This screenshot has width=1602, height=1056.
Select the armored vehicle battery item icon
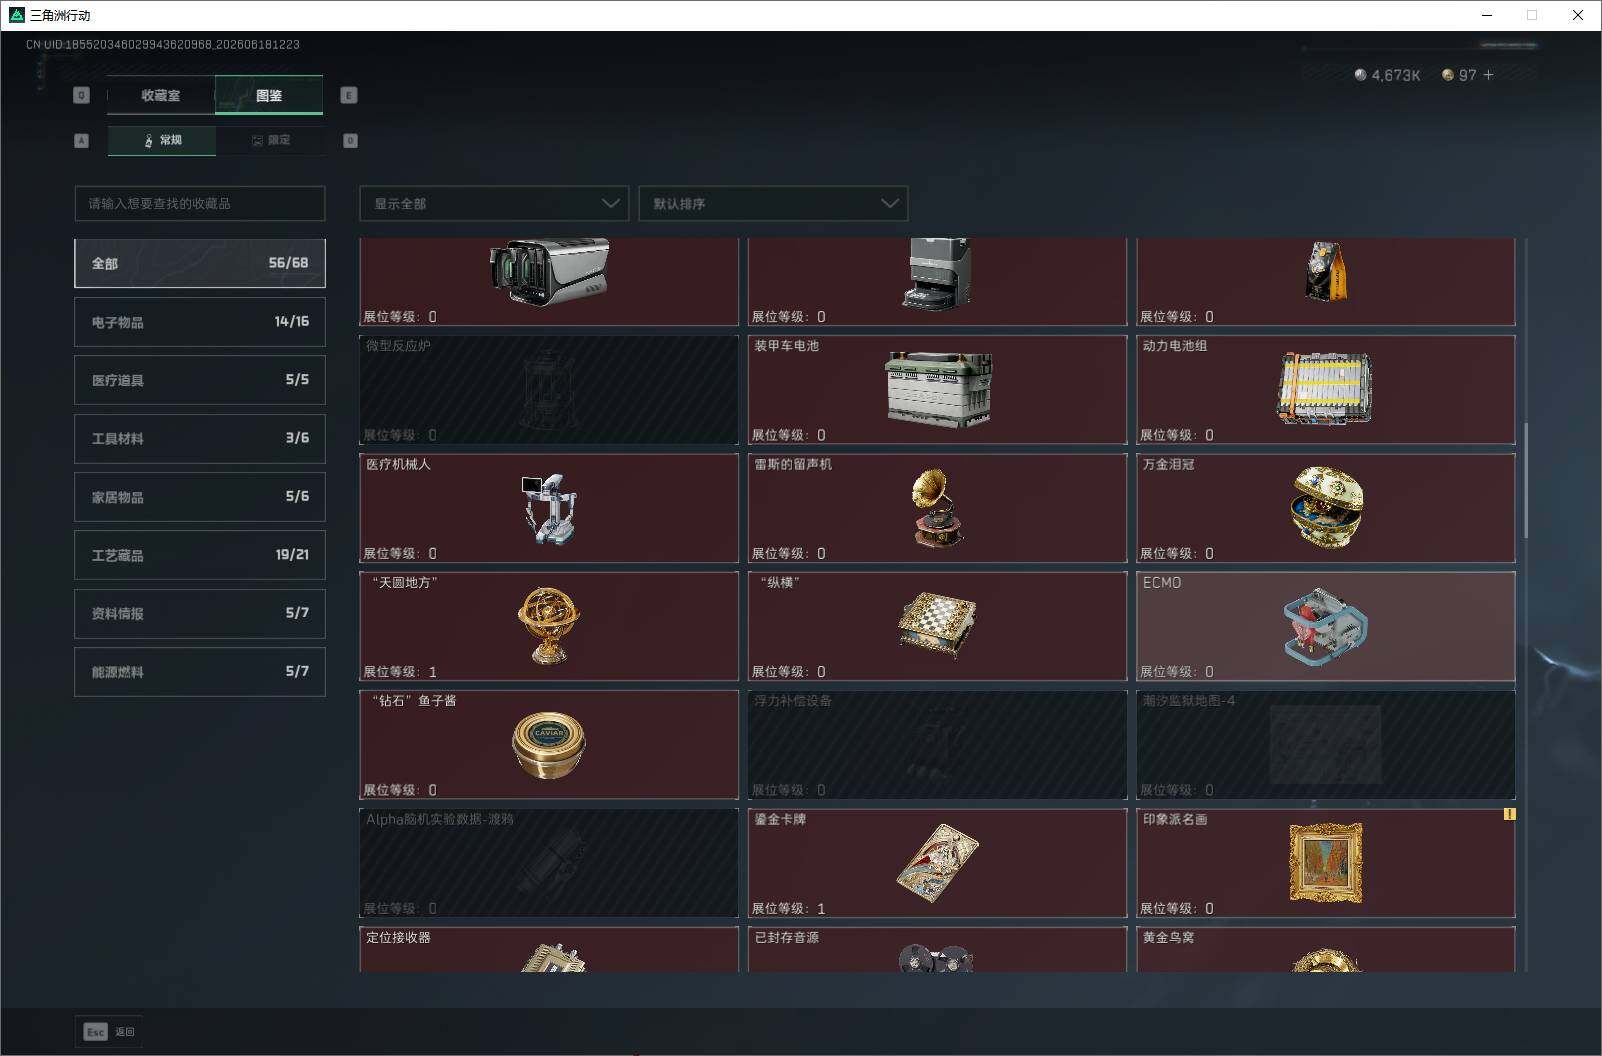click(938, 389)
